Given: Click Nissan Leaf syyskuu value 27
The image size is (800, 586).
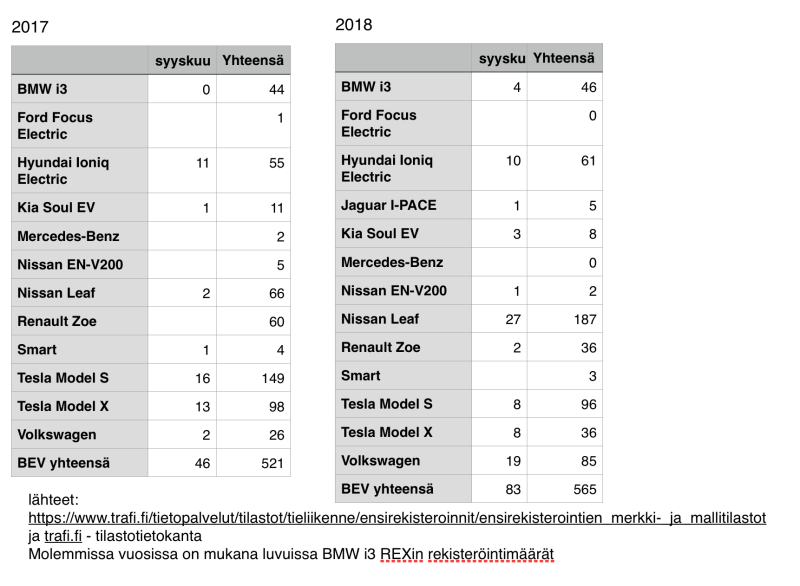Looking at the screenshot, I should (x=501, y=319).
